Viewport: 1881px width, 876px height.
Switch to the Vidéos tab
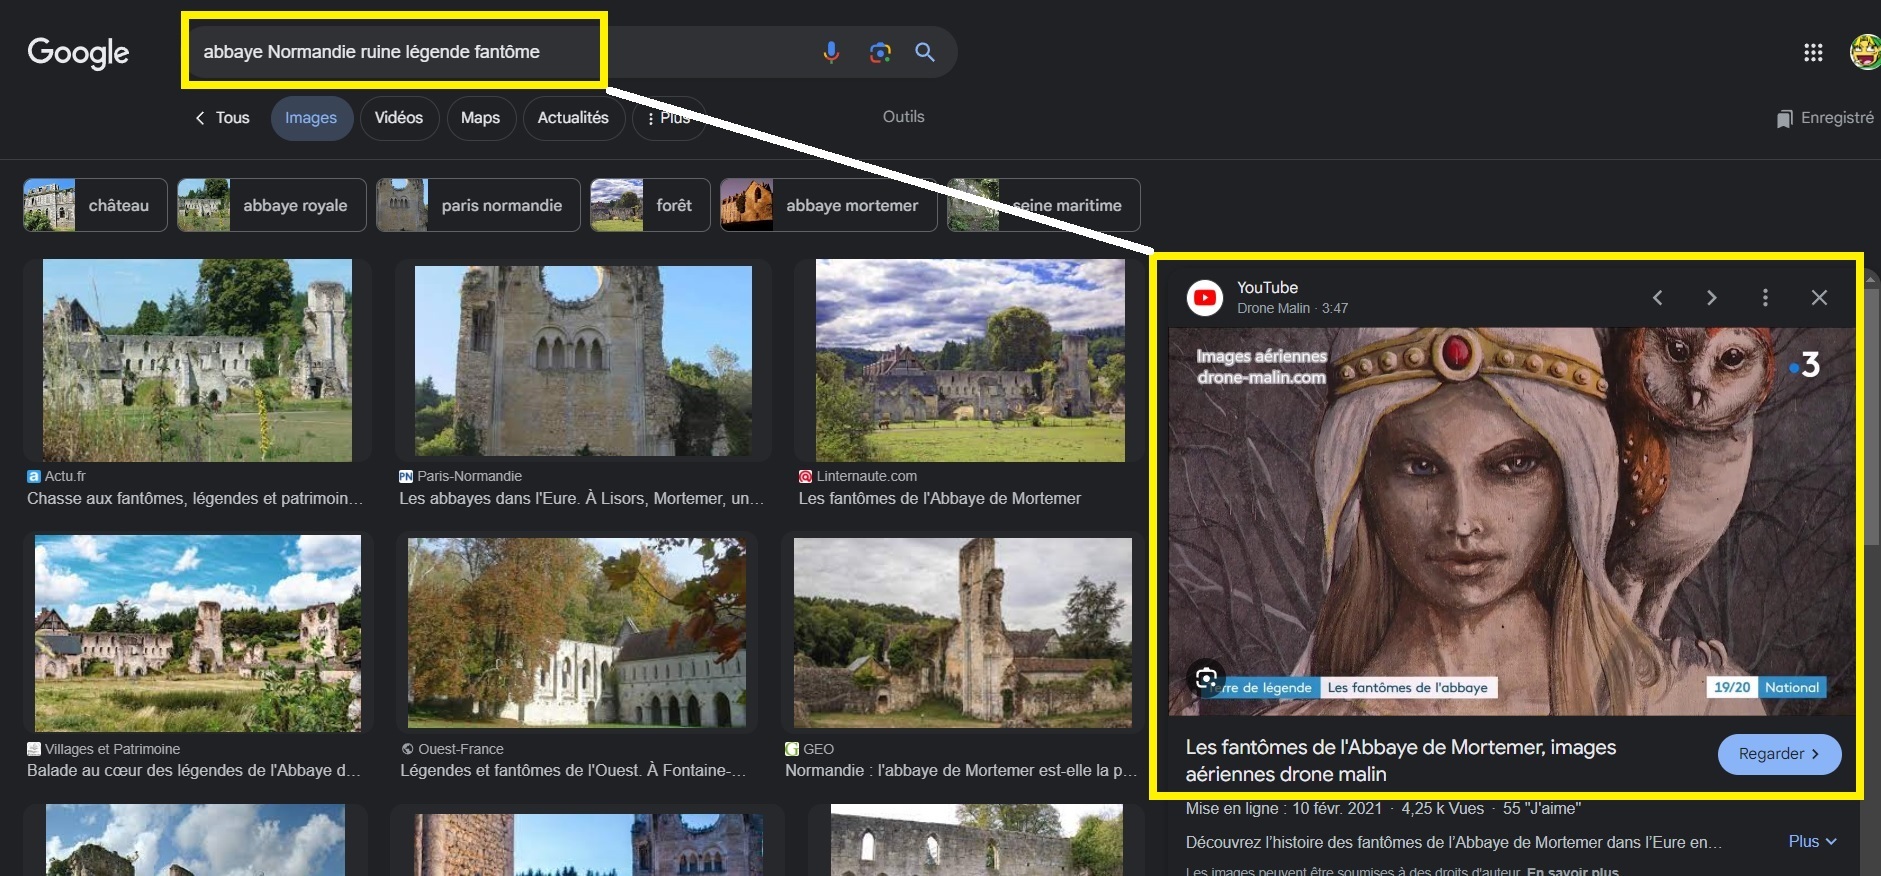[x=399, y=118]
